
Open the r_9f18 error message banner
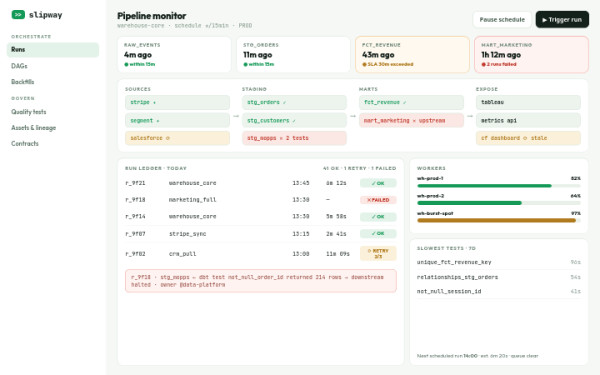(x=261, y=281)
